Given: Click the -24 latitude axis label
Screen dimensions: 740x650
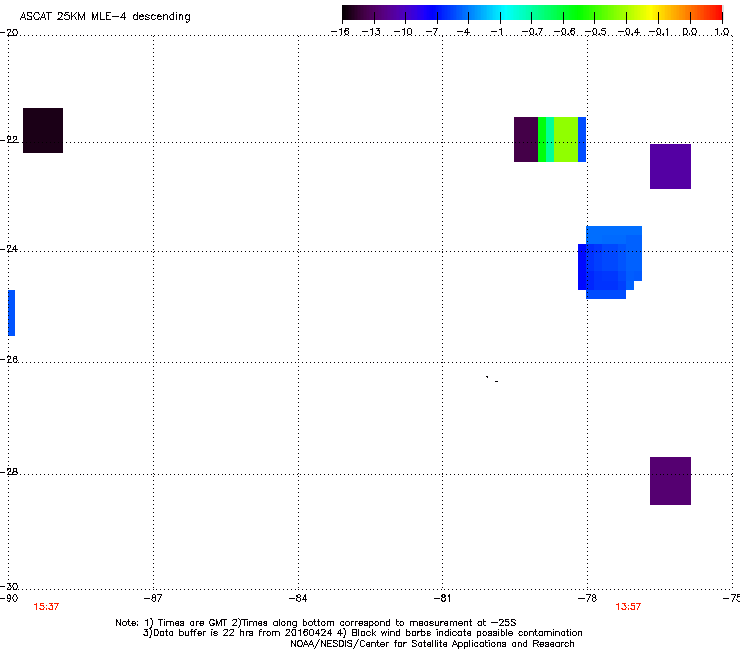Looking at the screenshot, I should click(x=9, y=248).
